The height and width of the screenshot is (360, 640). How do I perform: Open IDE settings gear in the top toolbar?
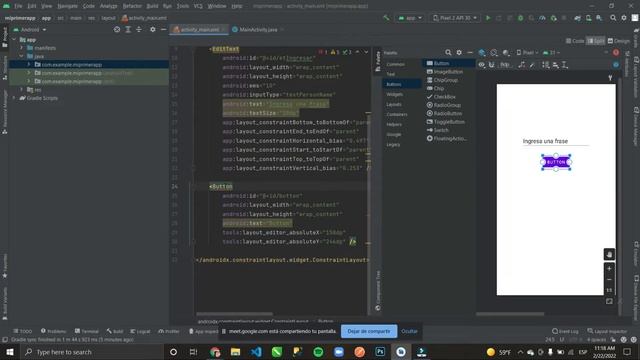pos(624,18)
